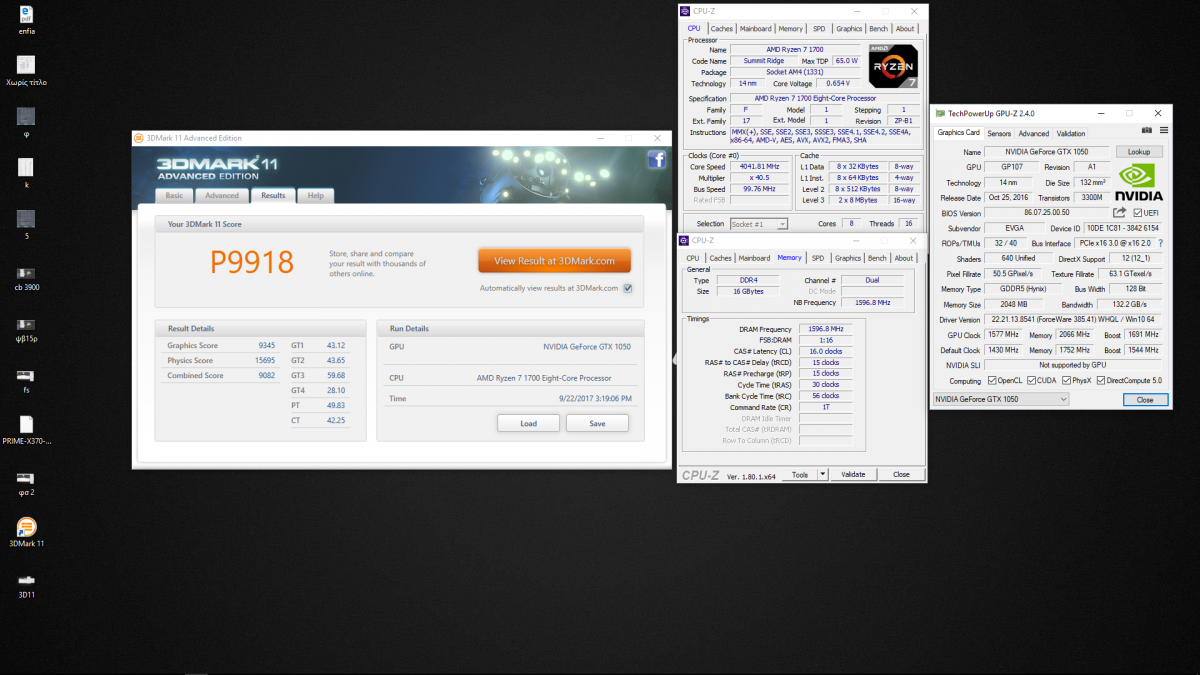Toggle the UEFI checkbox in GPU-Z
The width and height of the screenshot is (1200, 675).
click(1138, 213)
